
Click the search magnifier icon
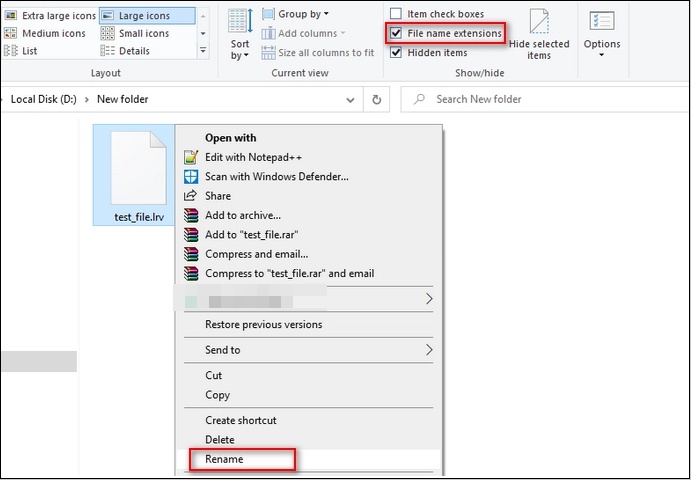pos(419,99)
